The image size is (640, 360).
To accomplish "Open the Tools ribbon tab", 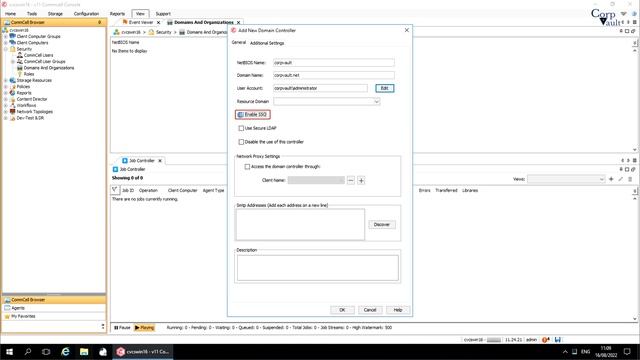I will coord(32,14).
